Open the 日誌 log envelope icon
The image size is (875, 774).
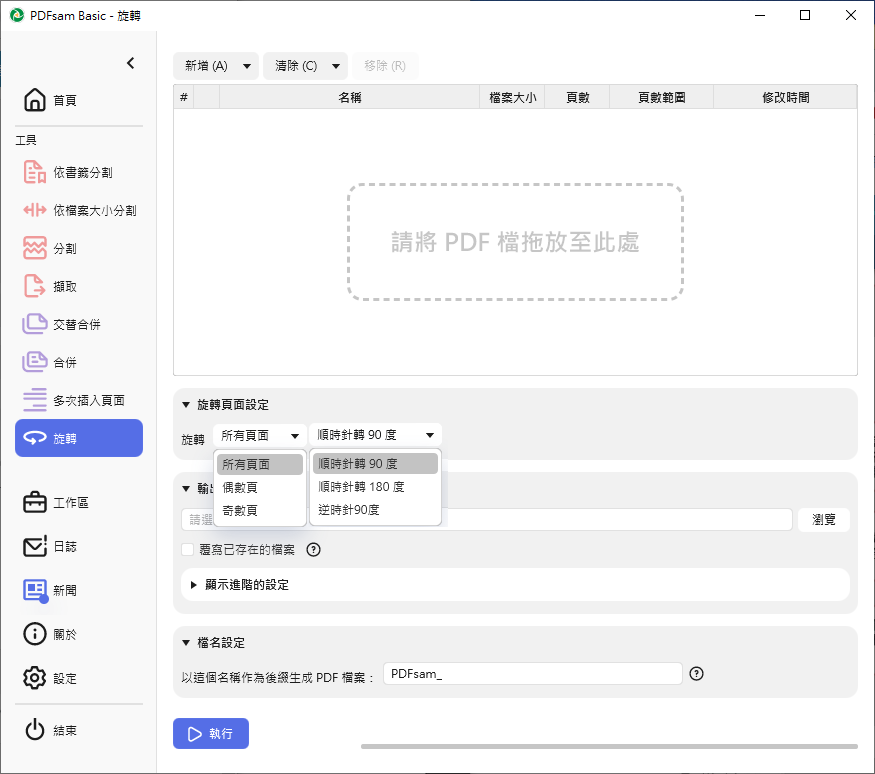click(x=35, y=546)
